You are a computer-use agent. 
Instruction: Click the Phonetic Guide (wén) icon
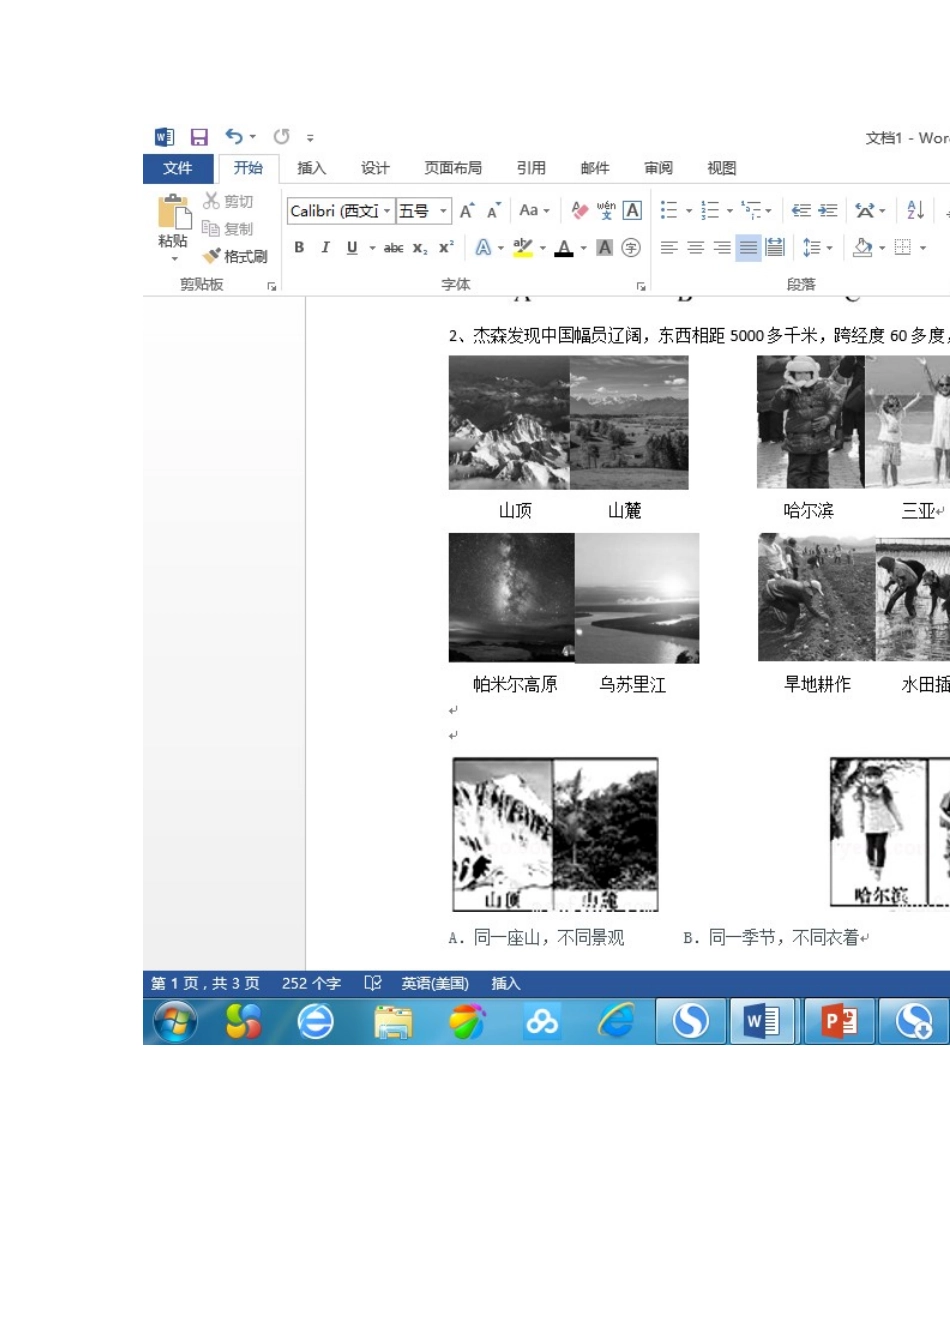click(x=606, y=210)
